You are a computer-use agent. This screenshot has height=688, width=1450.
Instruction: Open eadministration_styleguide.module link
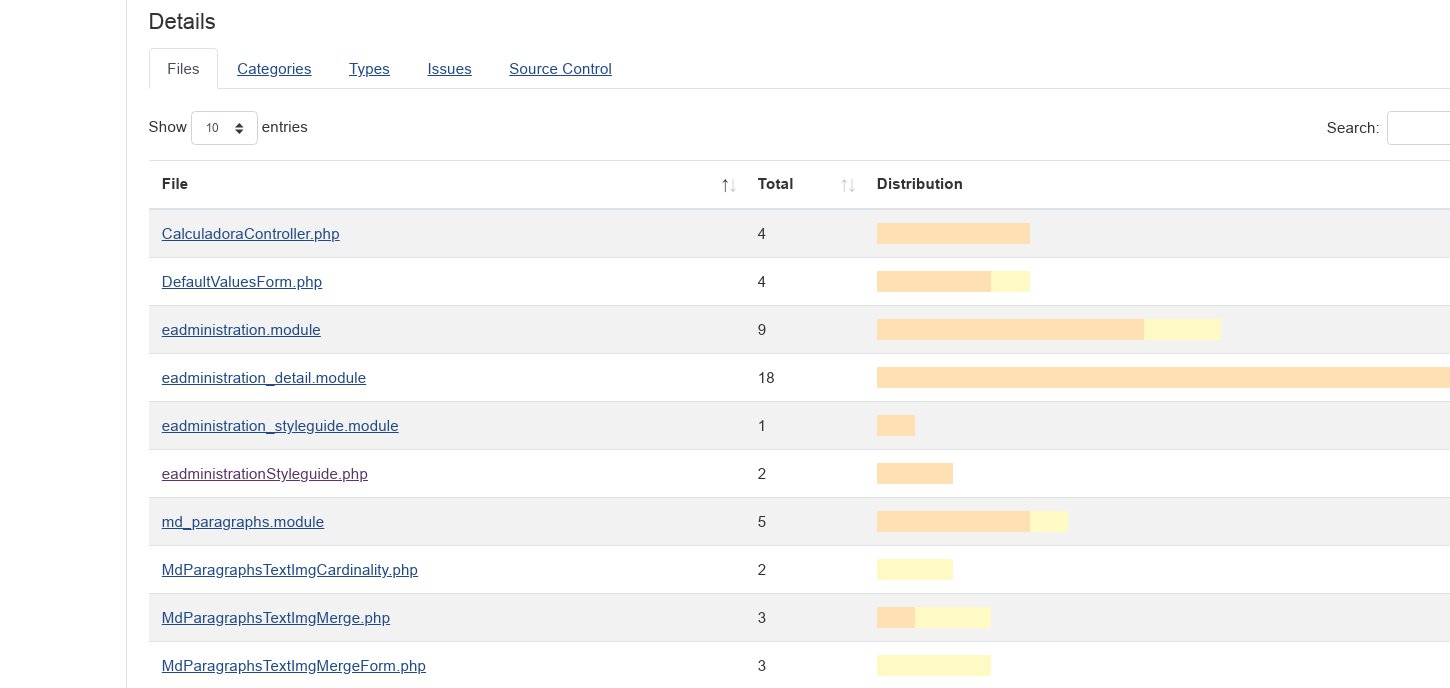click(x=280, y=426)
